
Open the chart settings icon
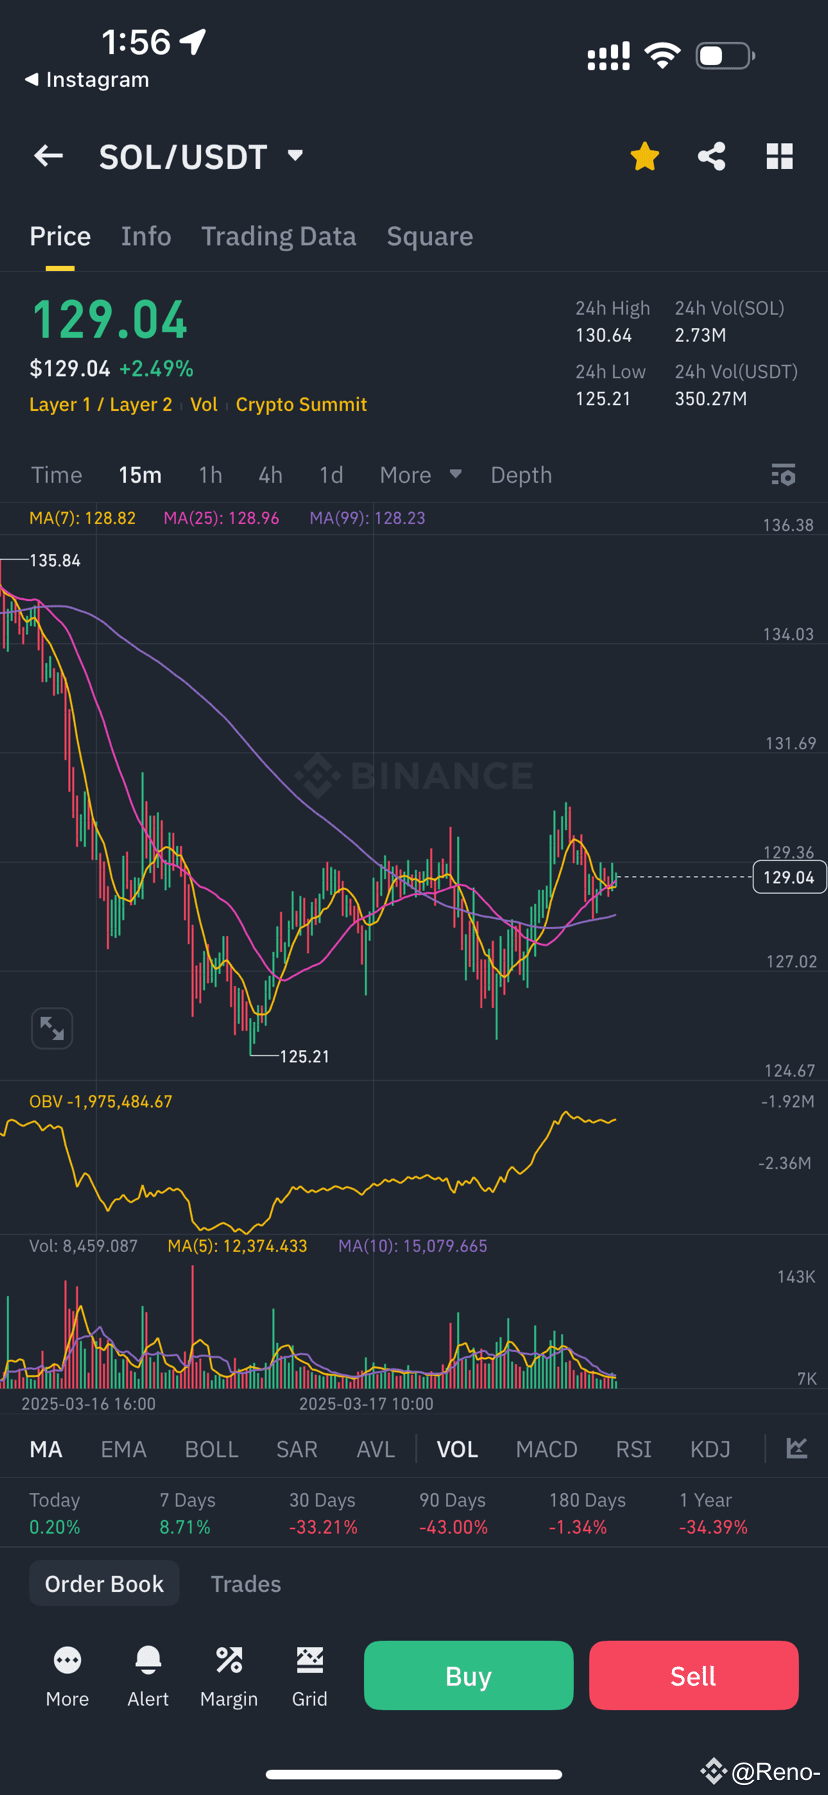coord(784,475)
